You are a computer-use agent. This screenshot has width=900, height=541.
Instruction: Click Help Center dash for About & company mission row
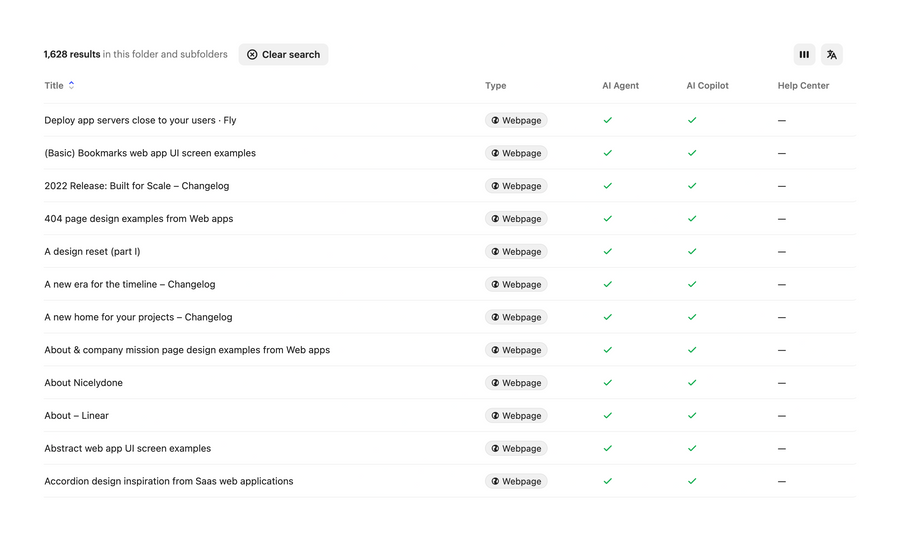pyautogui.click(x=782, y=350)
